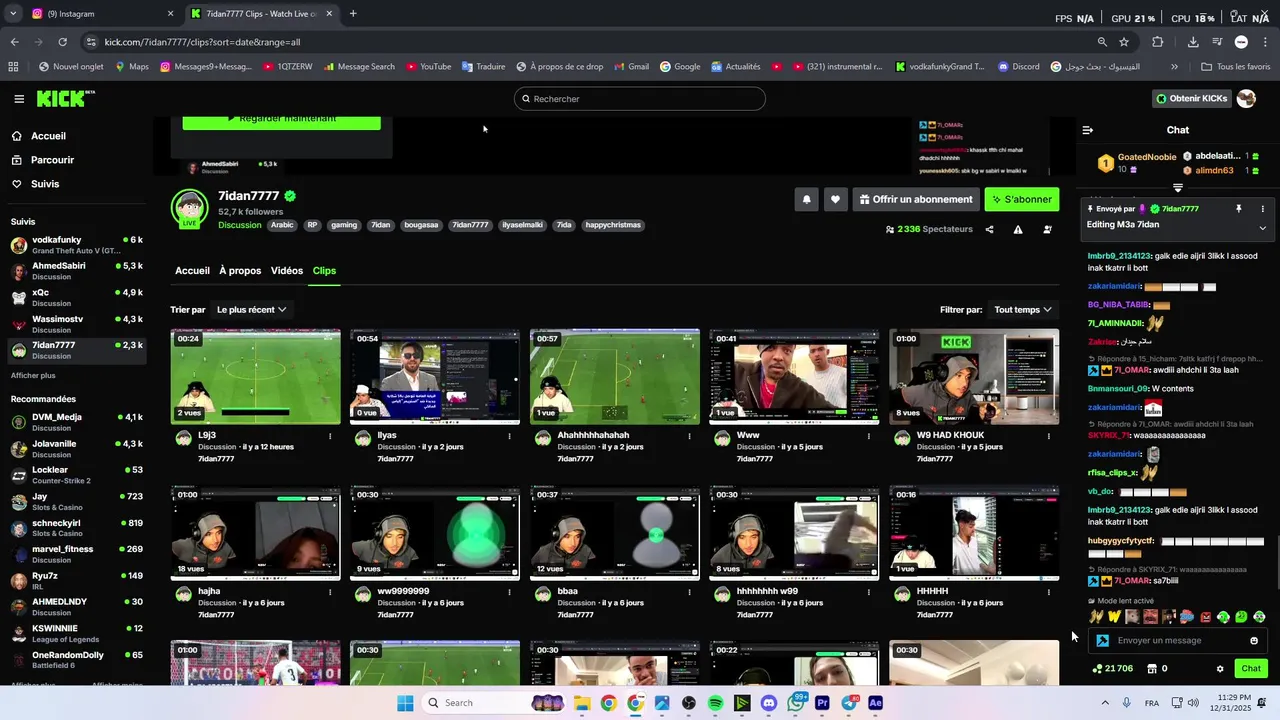Open options for clip HHHHH
Image resolution: width=1280 pixels, height=720 pixels.
pos(1049,592)
